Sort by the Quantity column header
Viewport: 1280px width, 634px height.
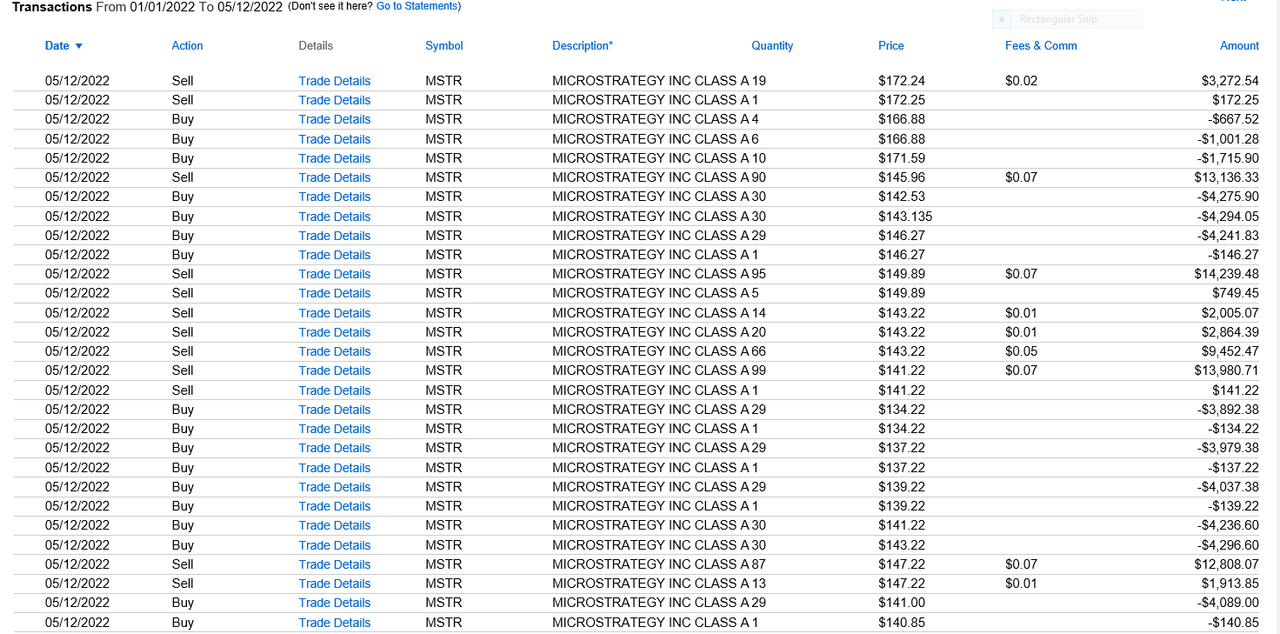tap(772, 46)
